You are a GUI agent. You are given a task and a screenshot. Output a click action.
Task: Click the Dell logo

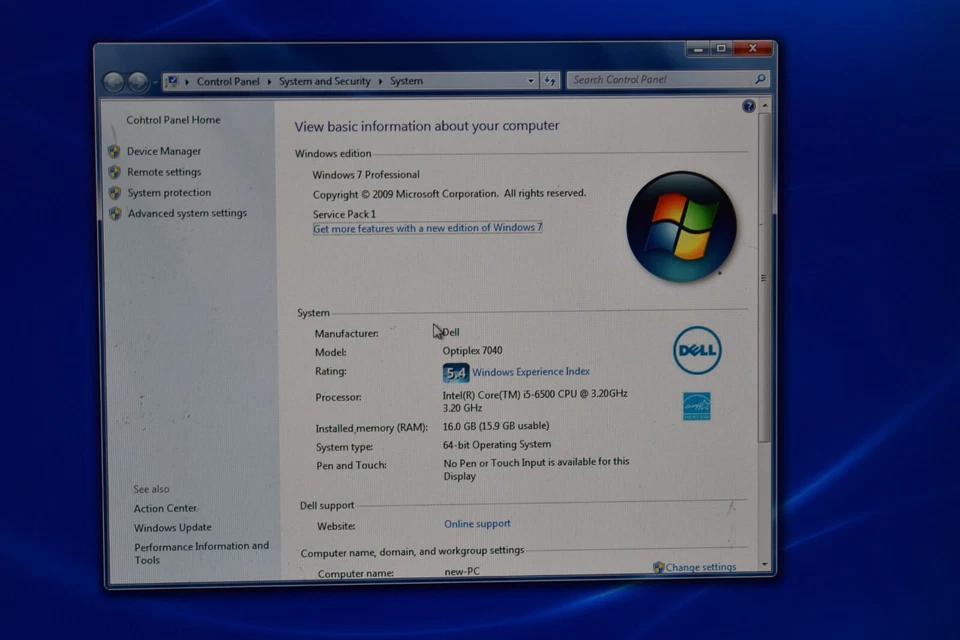[x=696, y=351]
